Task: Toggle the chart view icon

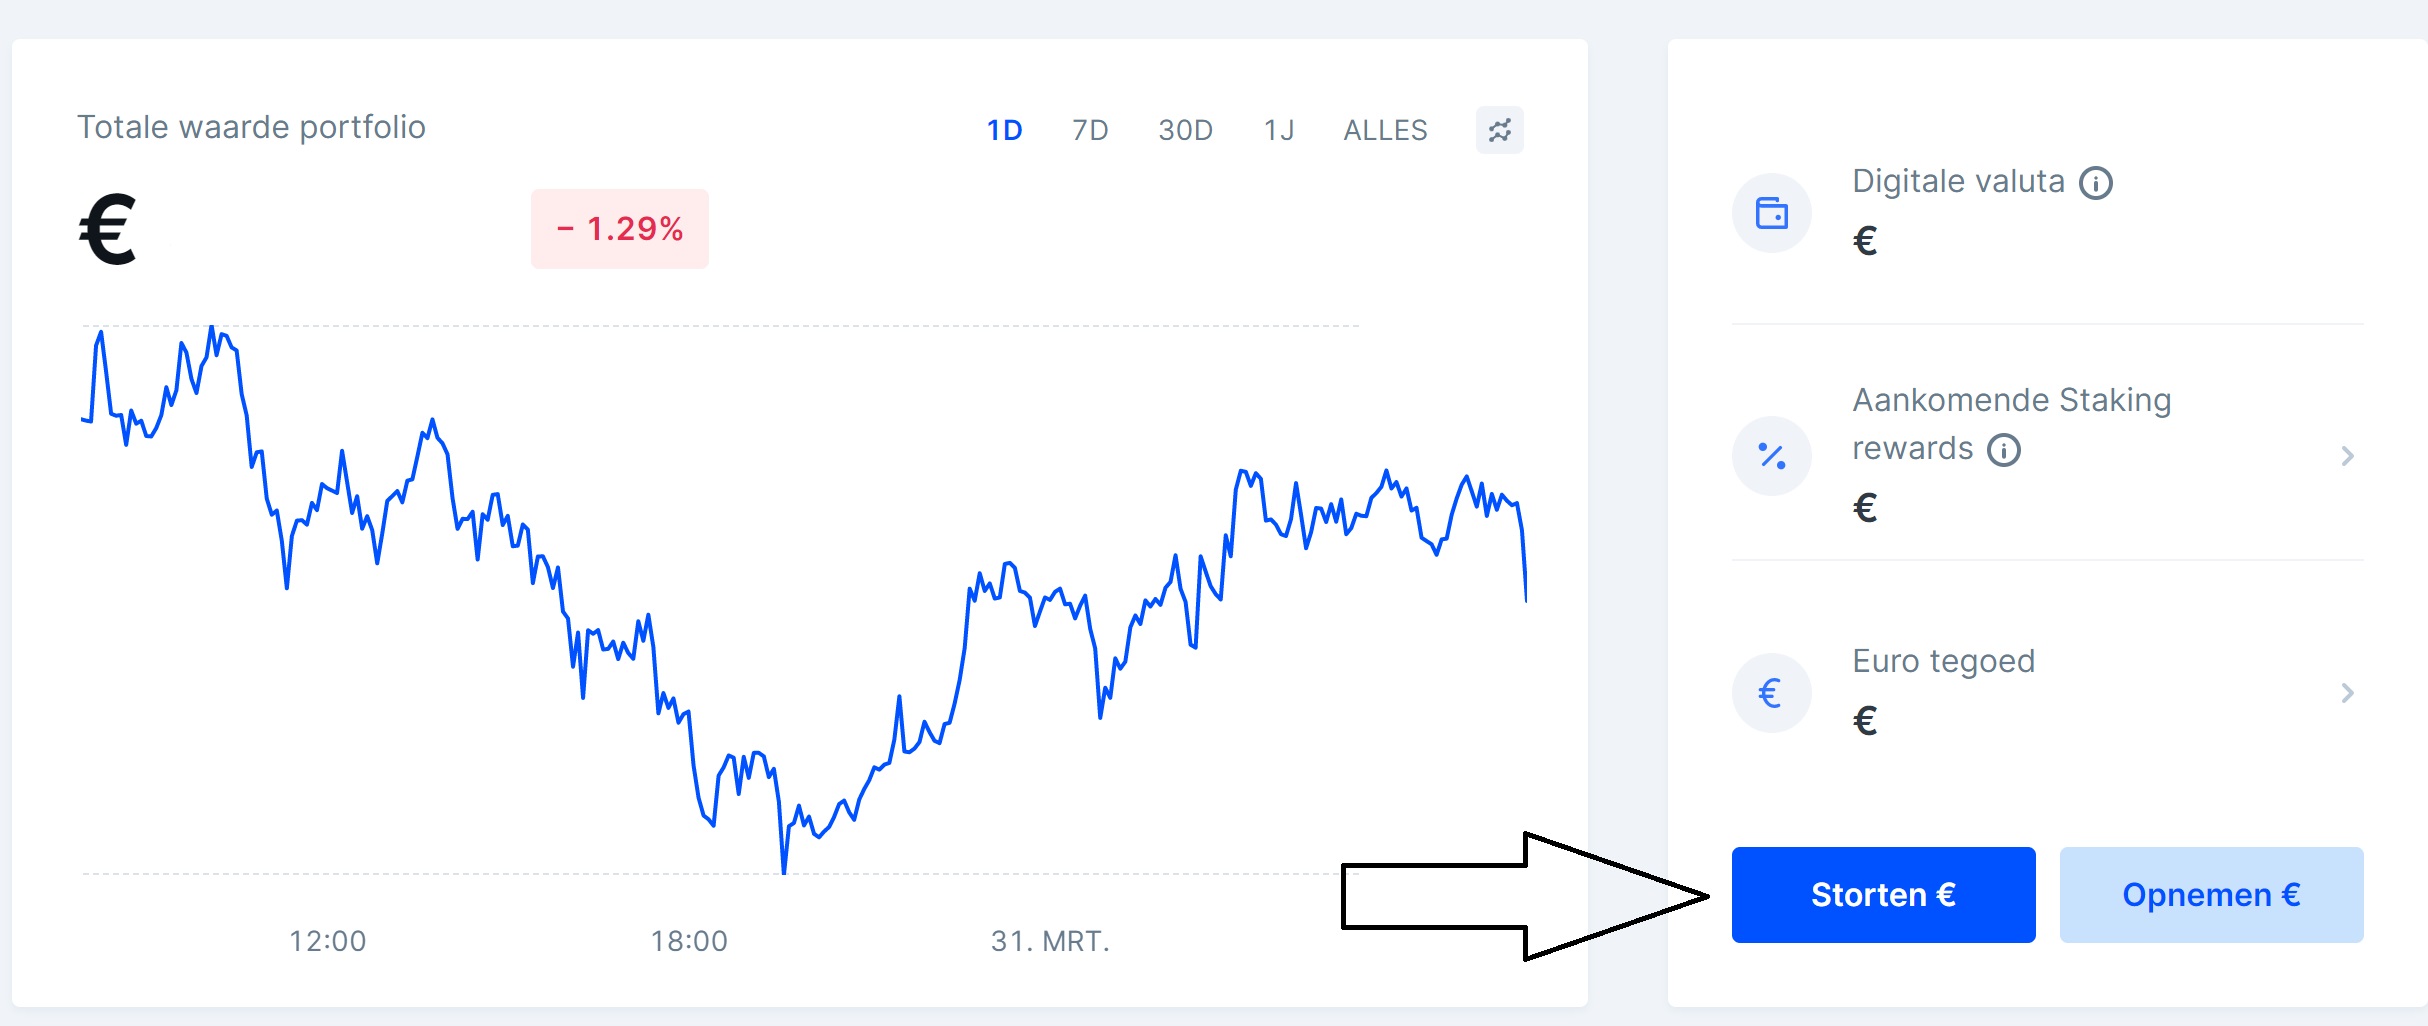Action: [1499, 130]
